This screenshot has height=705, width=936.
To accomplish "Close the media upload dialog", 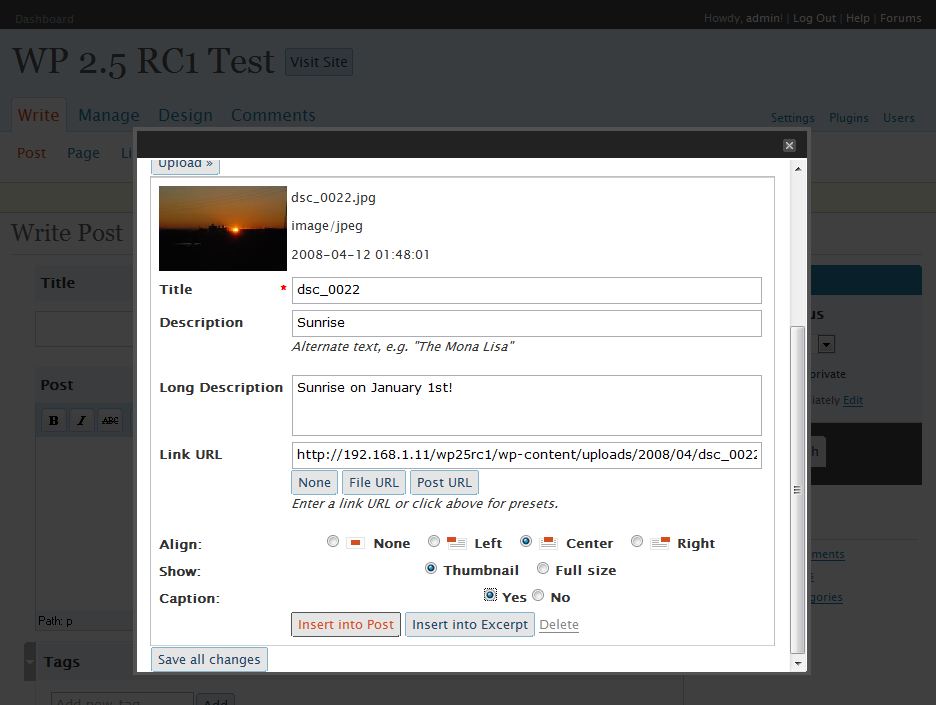I will (789, 146).
